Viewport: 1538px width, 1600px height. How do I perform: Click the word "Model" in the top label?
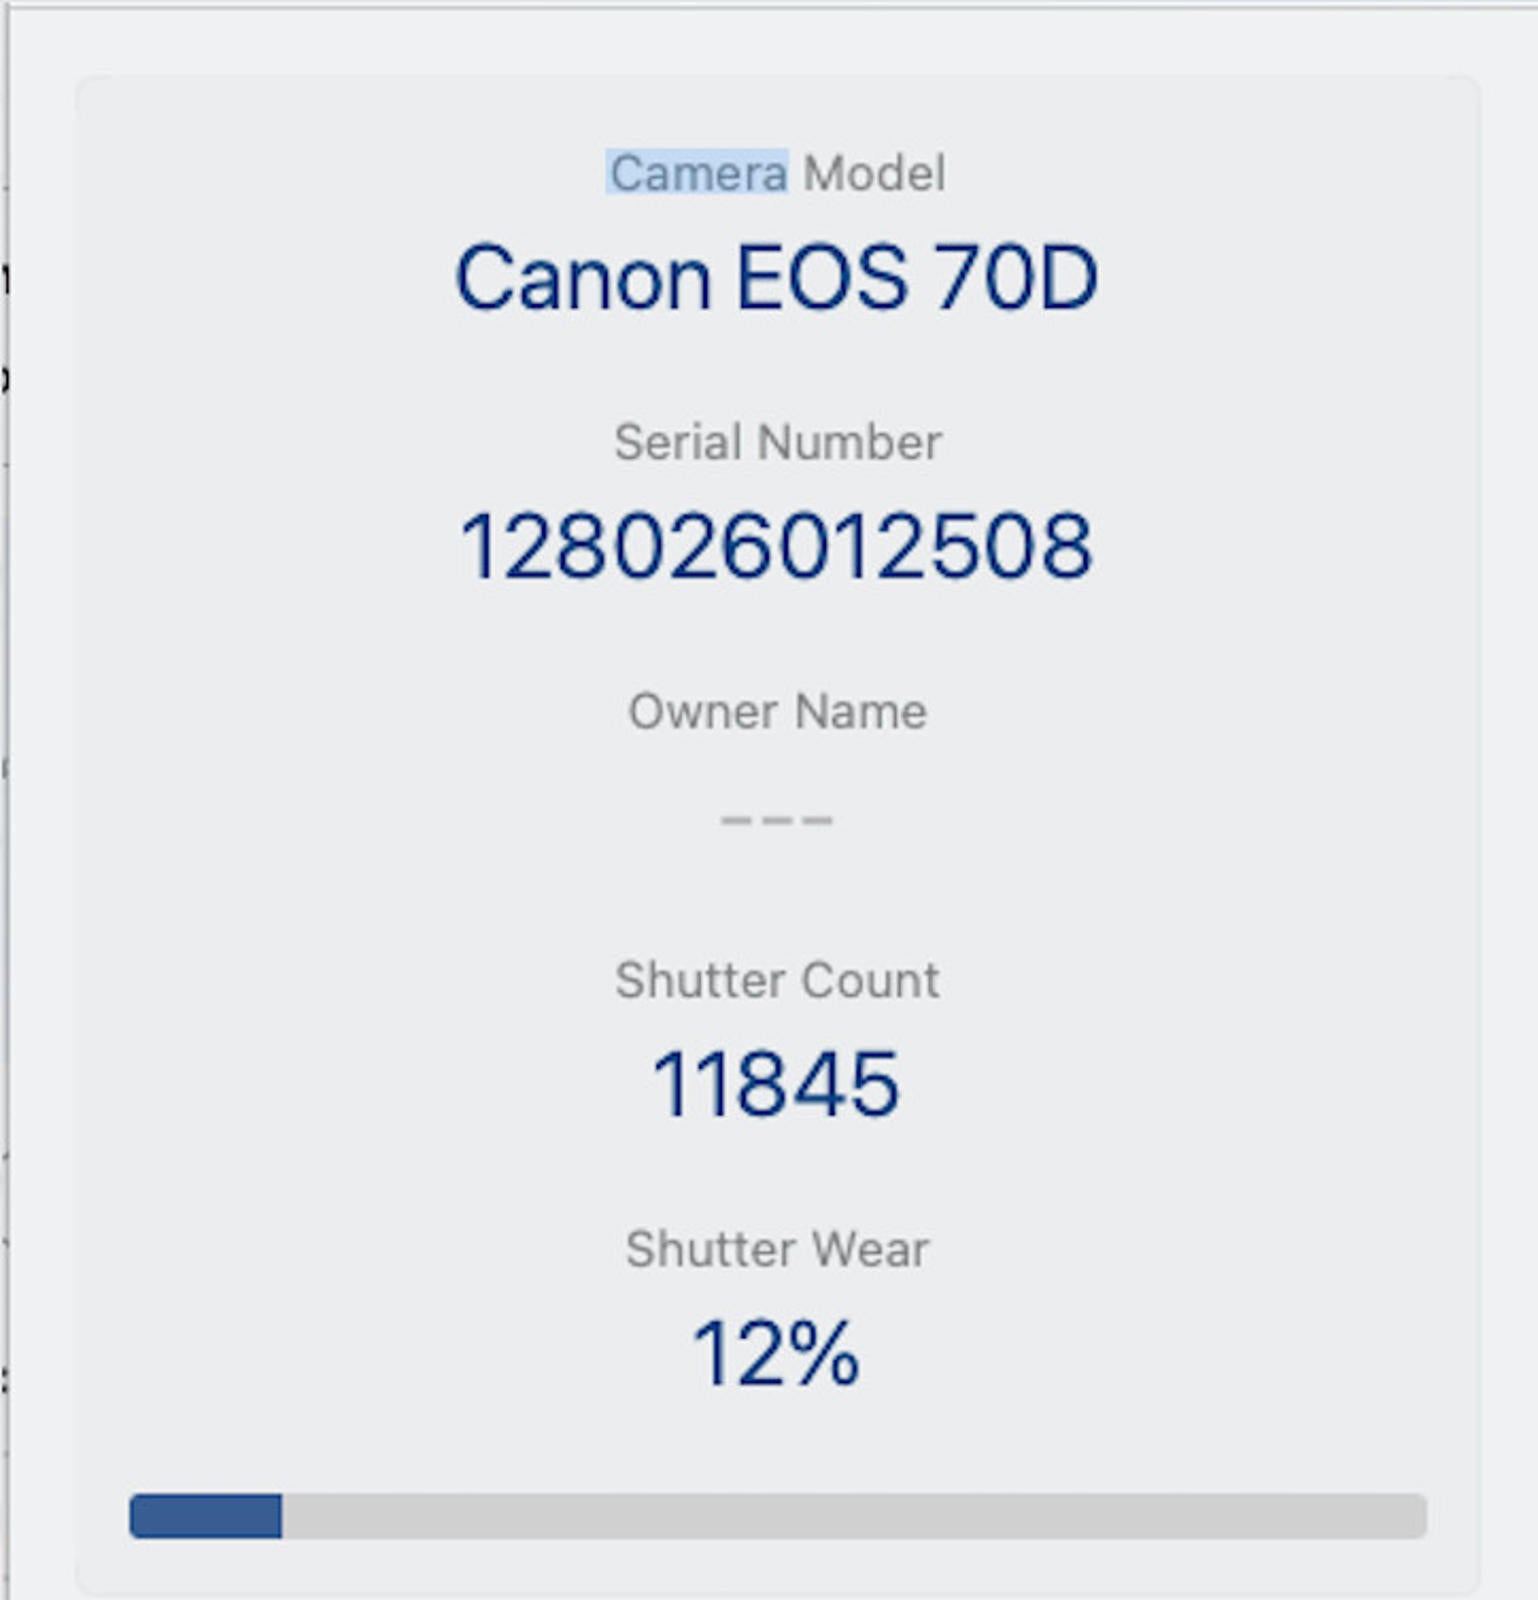point(874,174)
